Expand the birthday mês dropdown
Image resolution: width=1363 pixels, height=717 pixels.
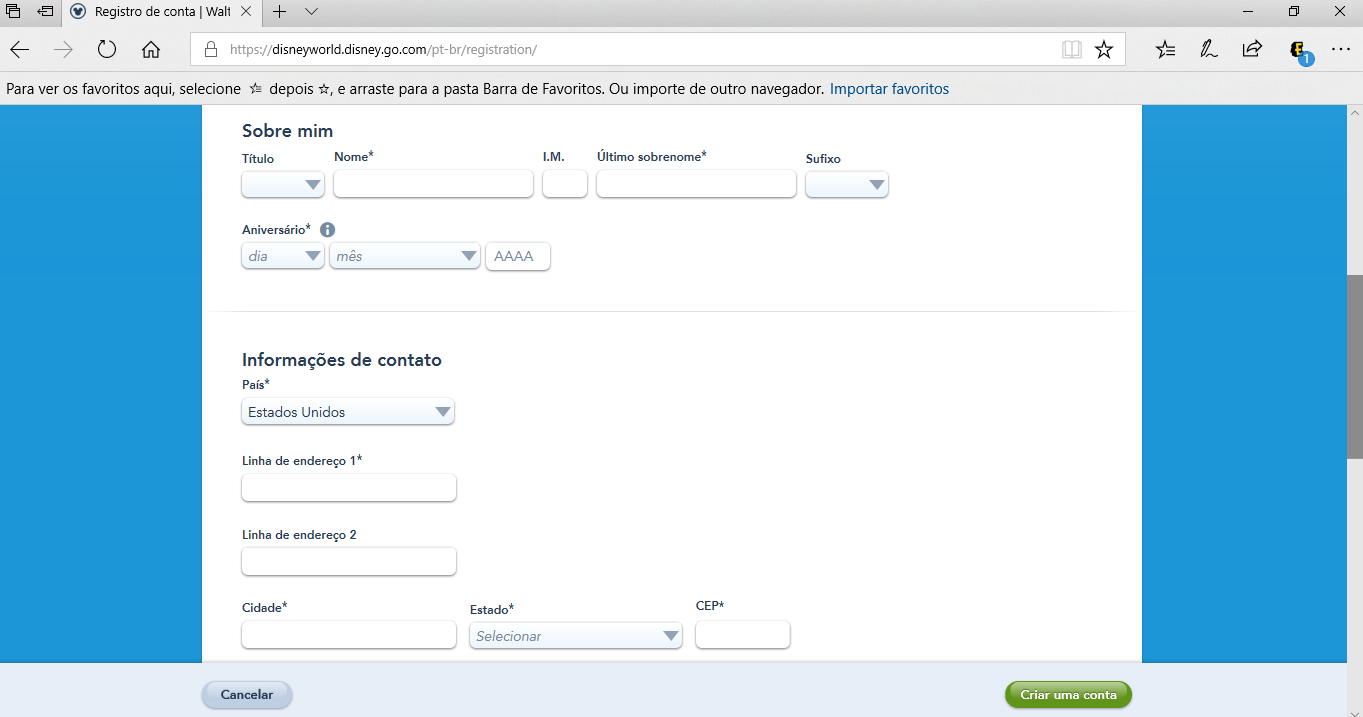404,256
